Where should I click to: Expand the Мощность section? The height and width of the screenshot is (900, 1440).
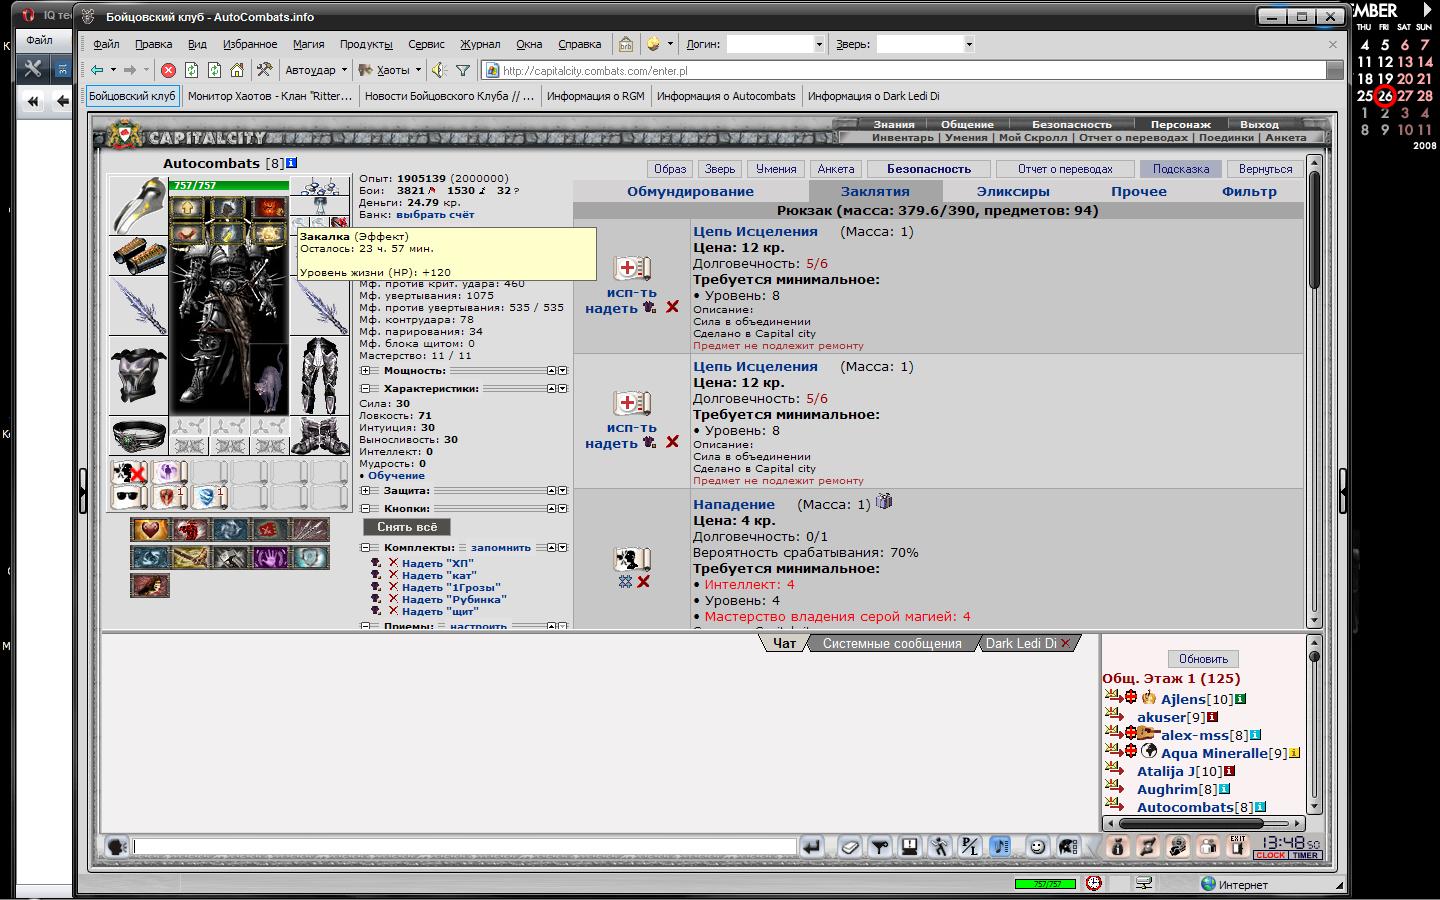coord(366,371)
